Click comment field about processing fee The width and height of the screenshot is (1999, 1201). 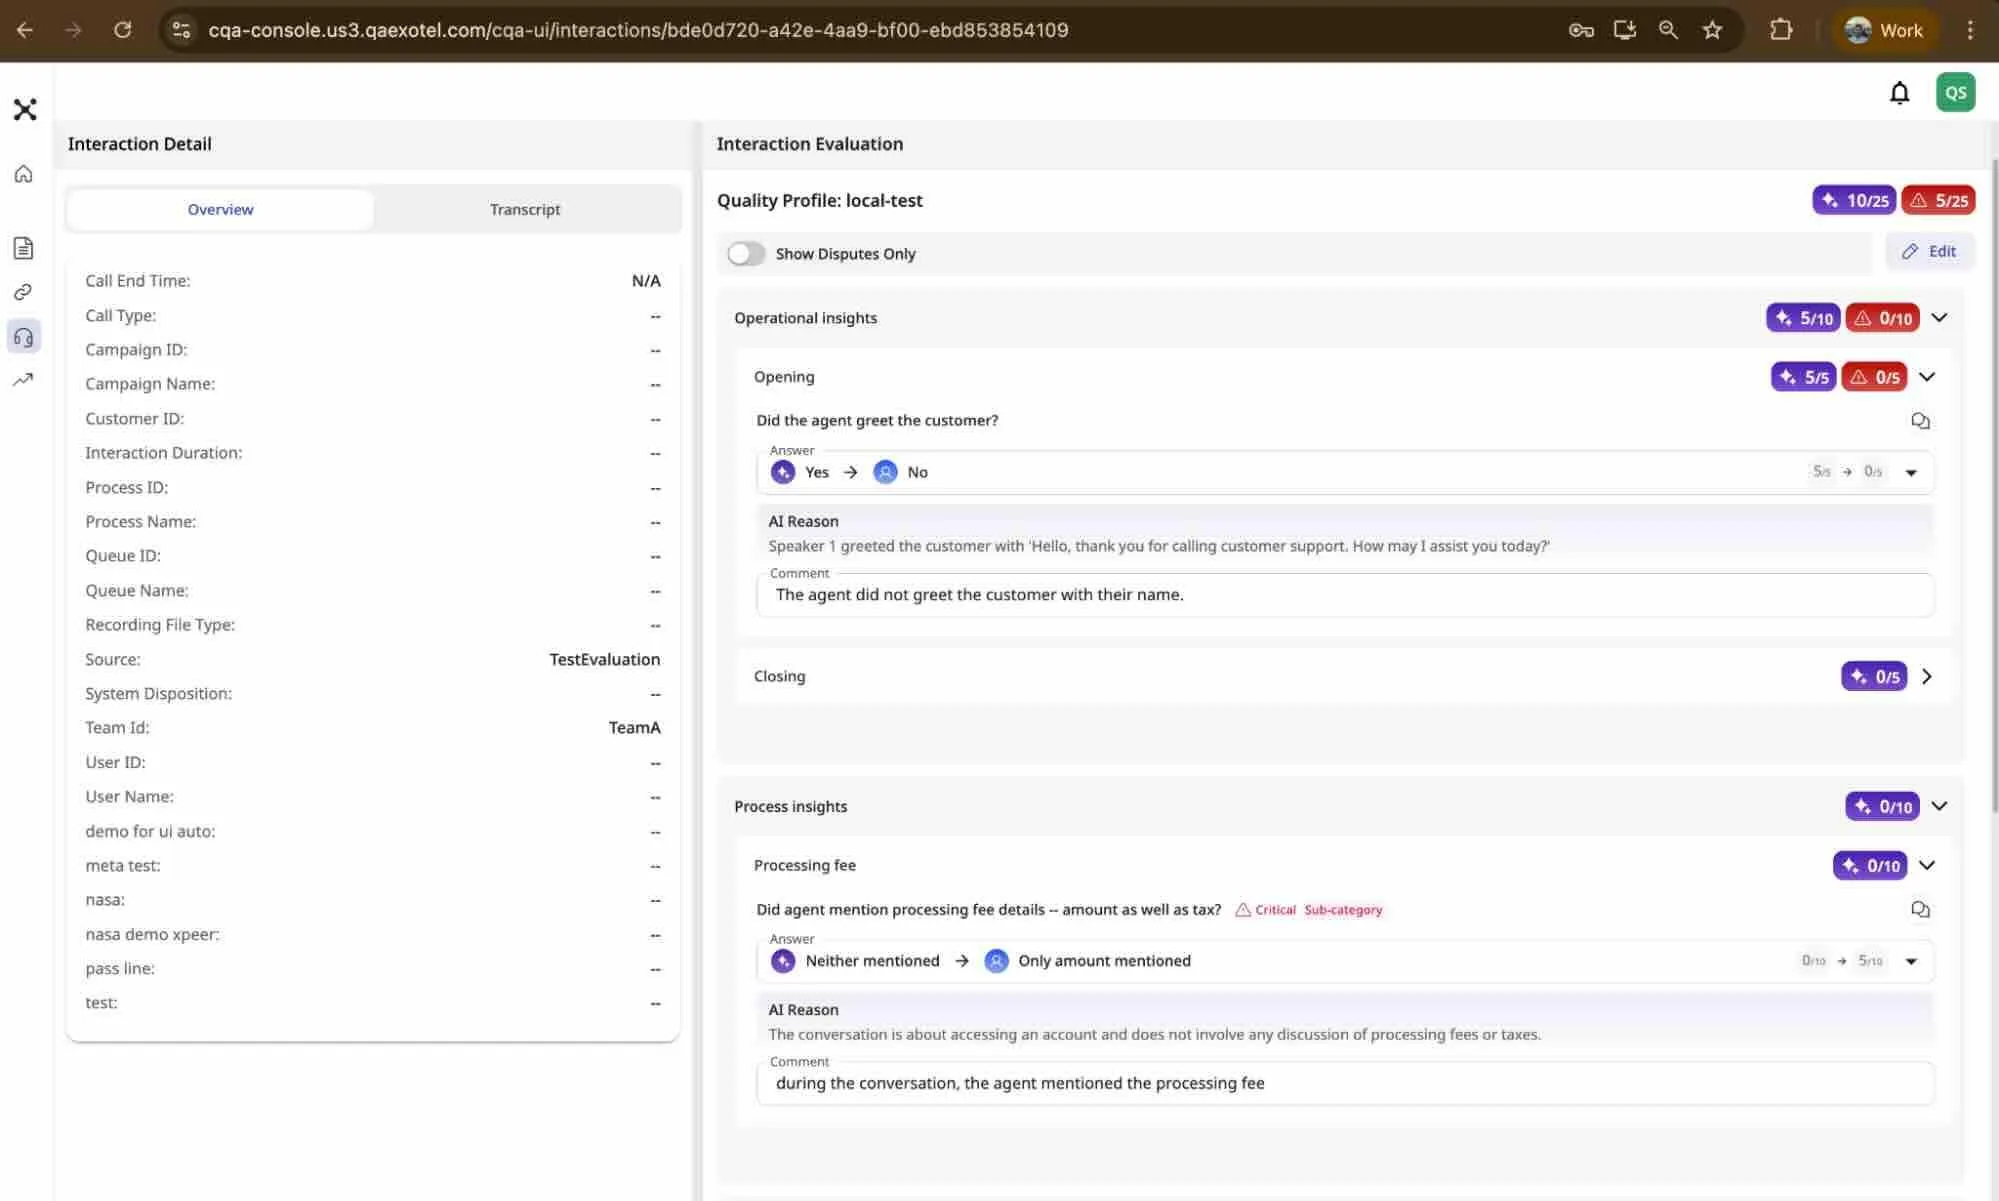[x=1345, y=1083]
